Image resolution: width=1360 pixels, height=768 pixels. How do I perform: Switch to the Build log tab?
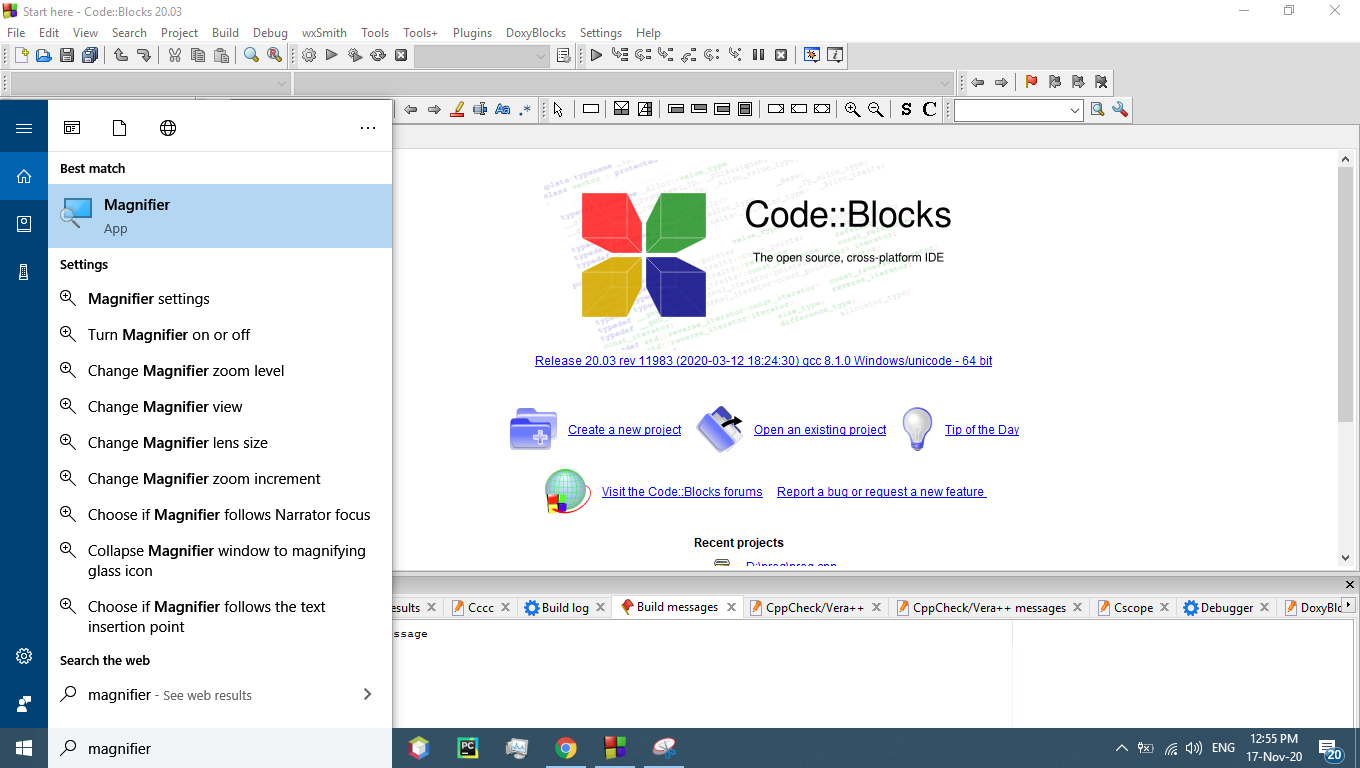tap(565, 607)
